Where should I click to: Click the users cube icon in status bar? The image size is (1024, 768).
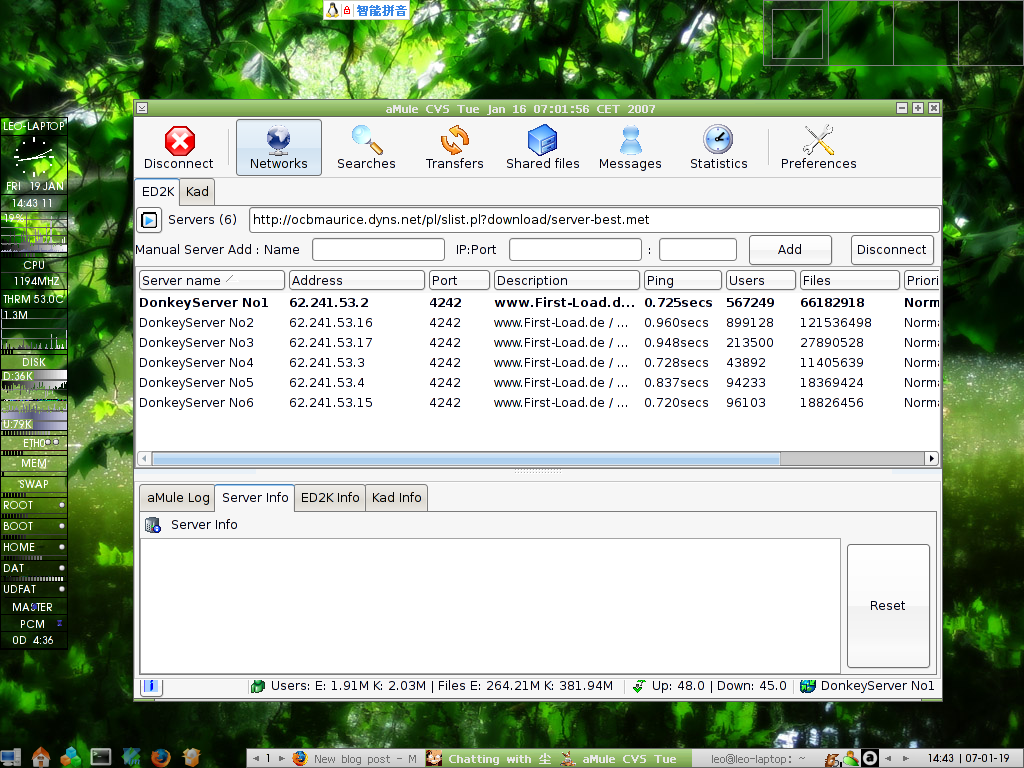pos(258,686)
